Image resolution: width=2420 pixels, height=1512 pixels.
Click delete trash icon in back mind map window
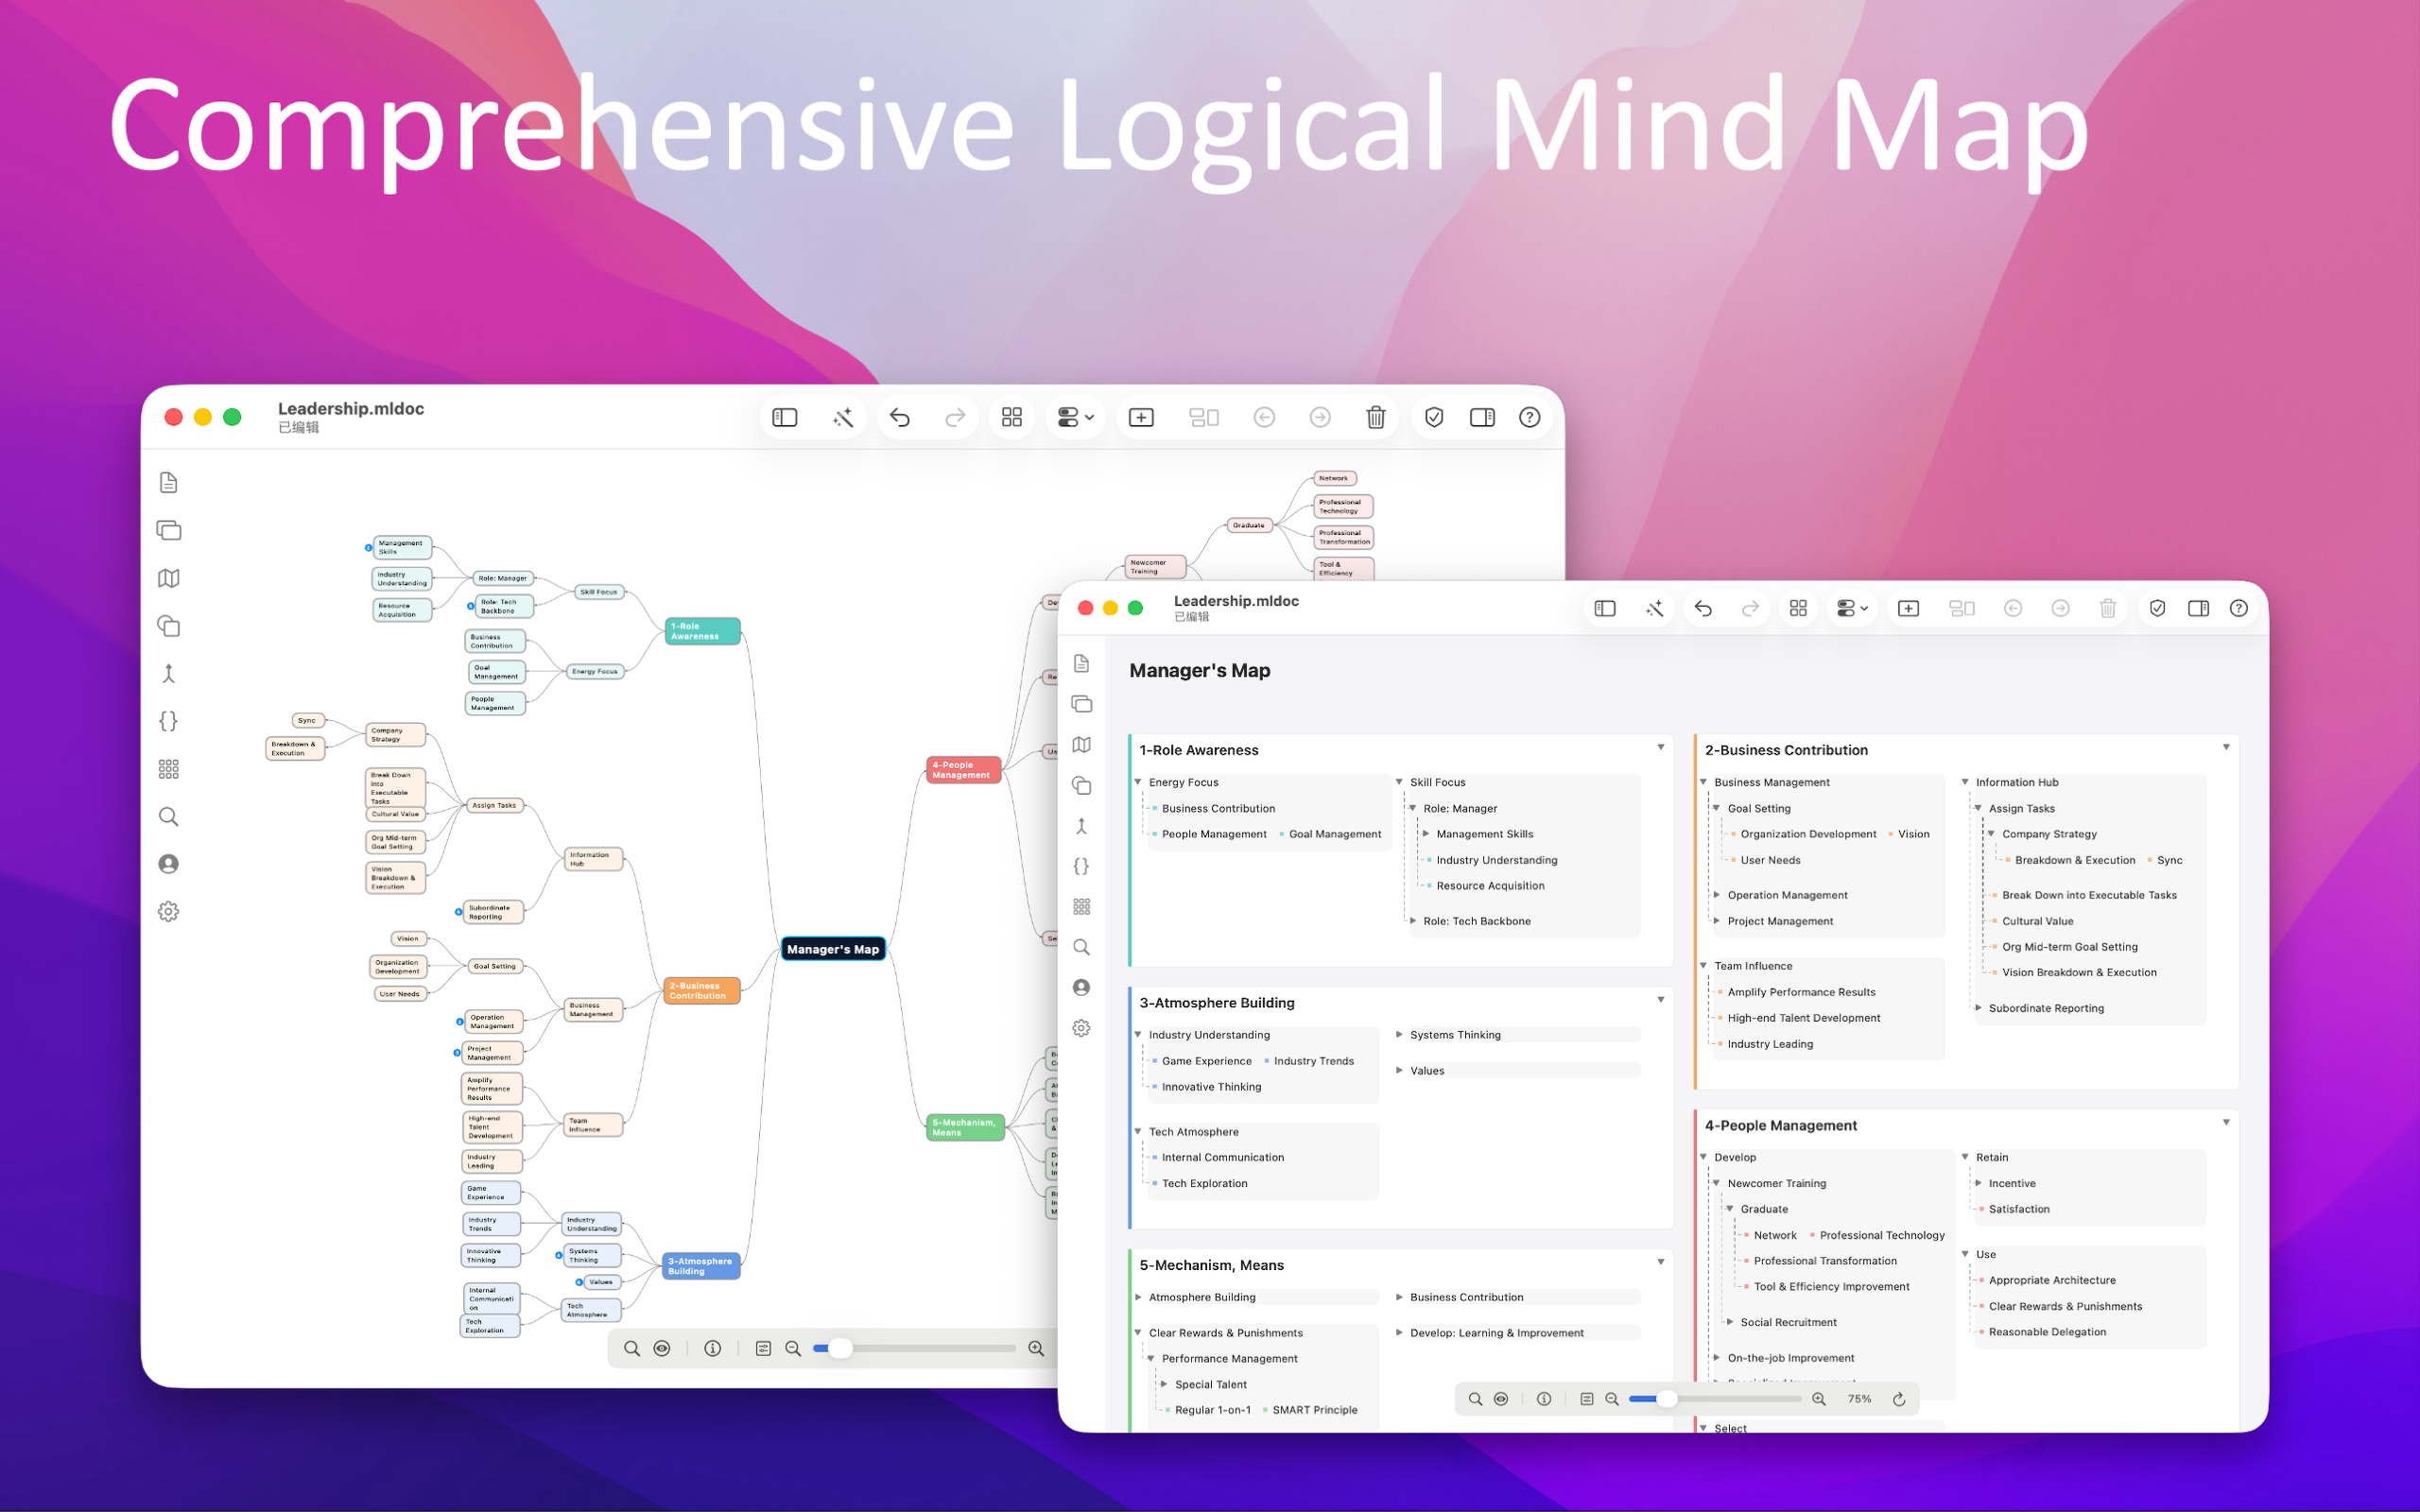(x=1376, y=417)
